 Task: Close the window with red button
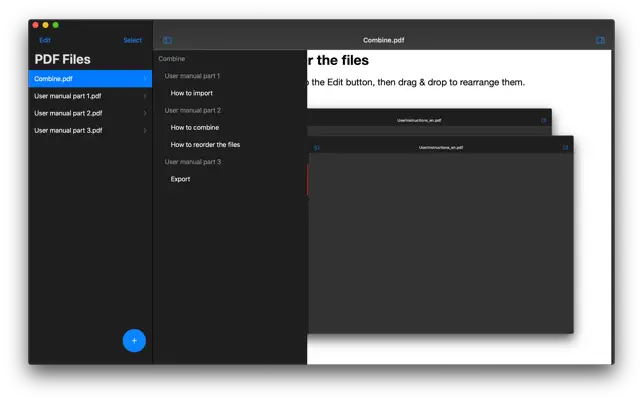pyautogui.click(x=36, y=25)
